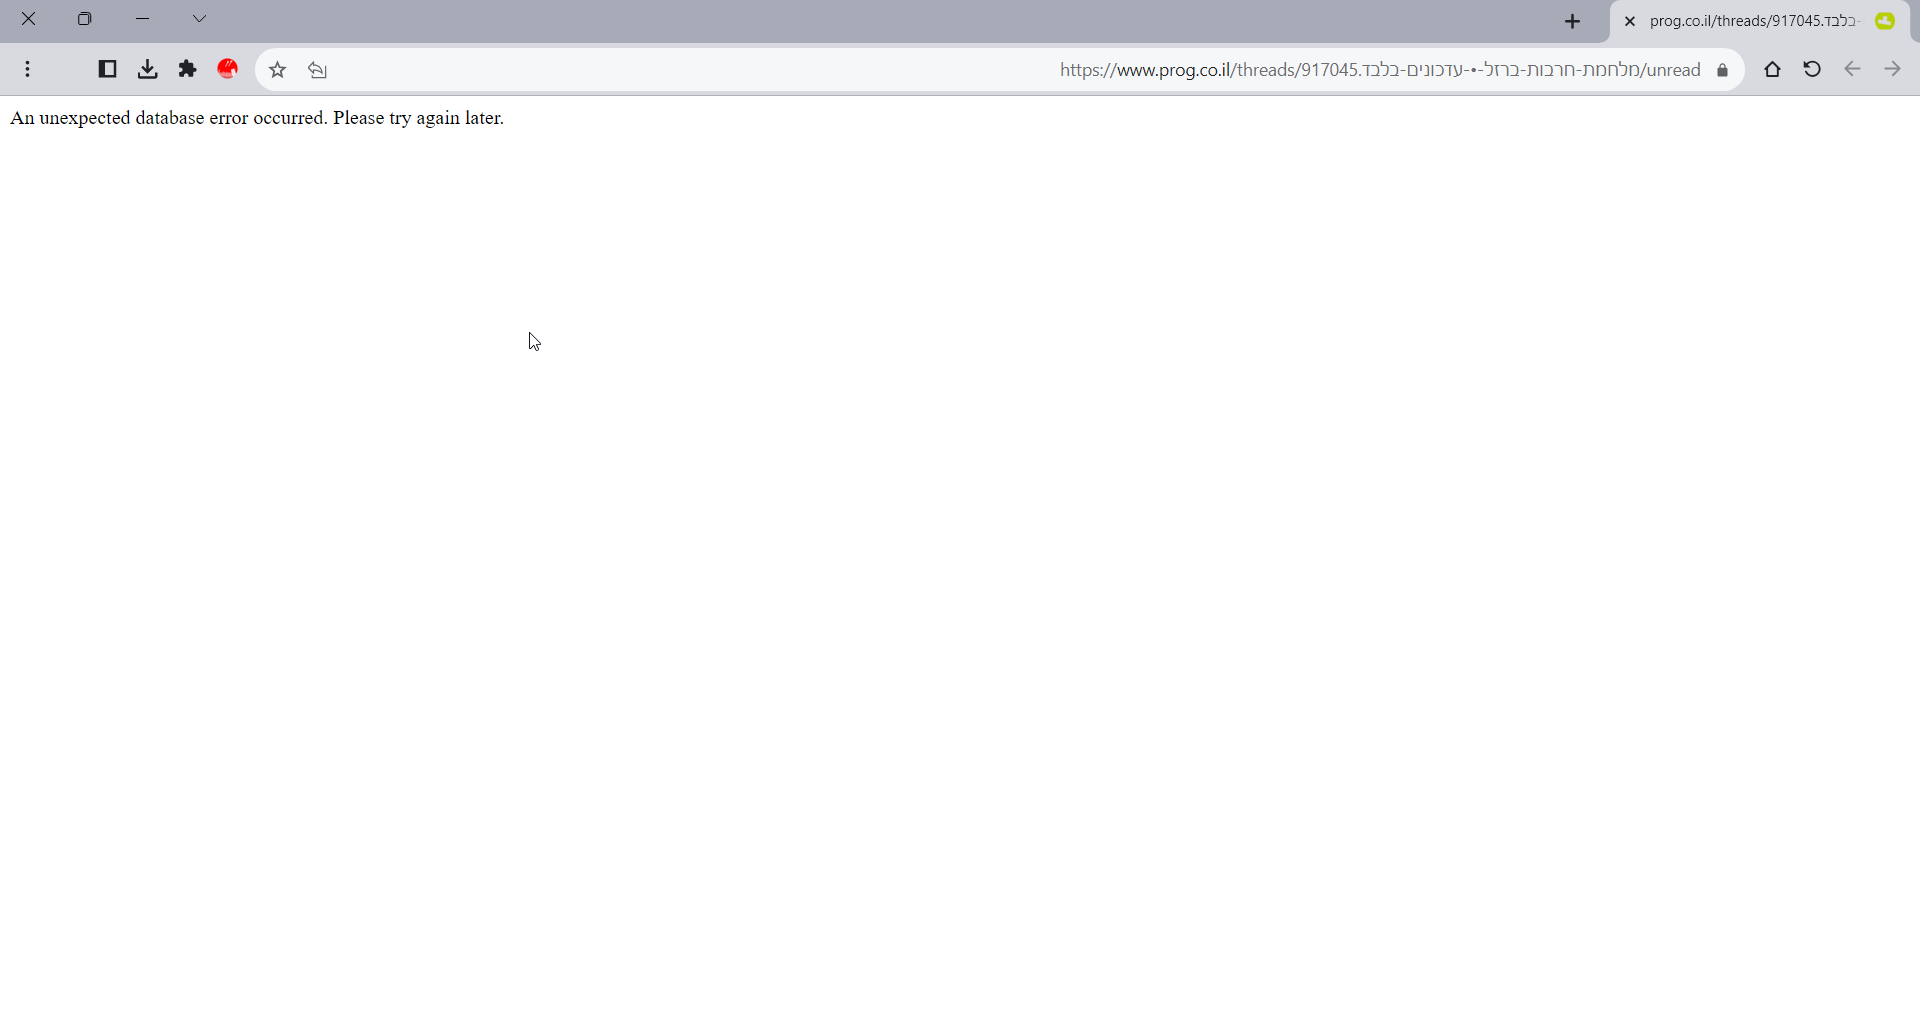Close the browser window
Viewport: 1920px width, 1020px height.
point(29,19)
